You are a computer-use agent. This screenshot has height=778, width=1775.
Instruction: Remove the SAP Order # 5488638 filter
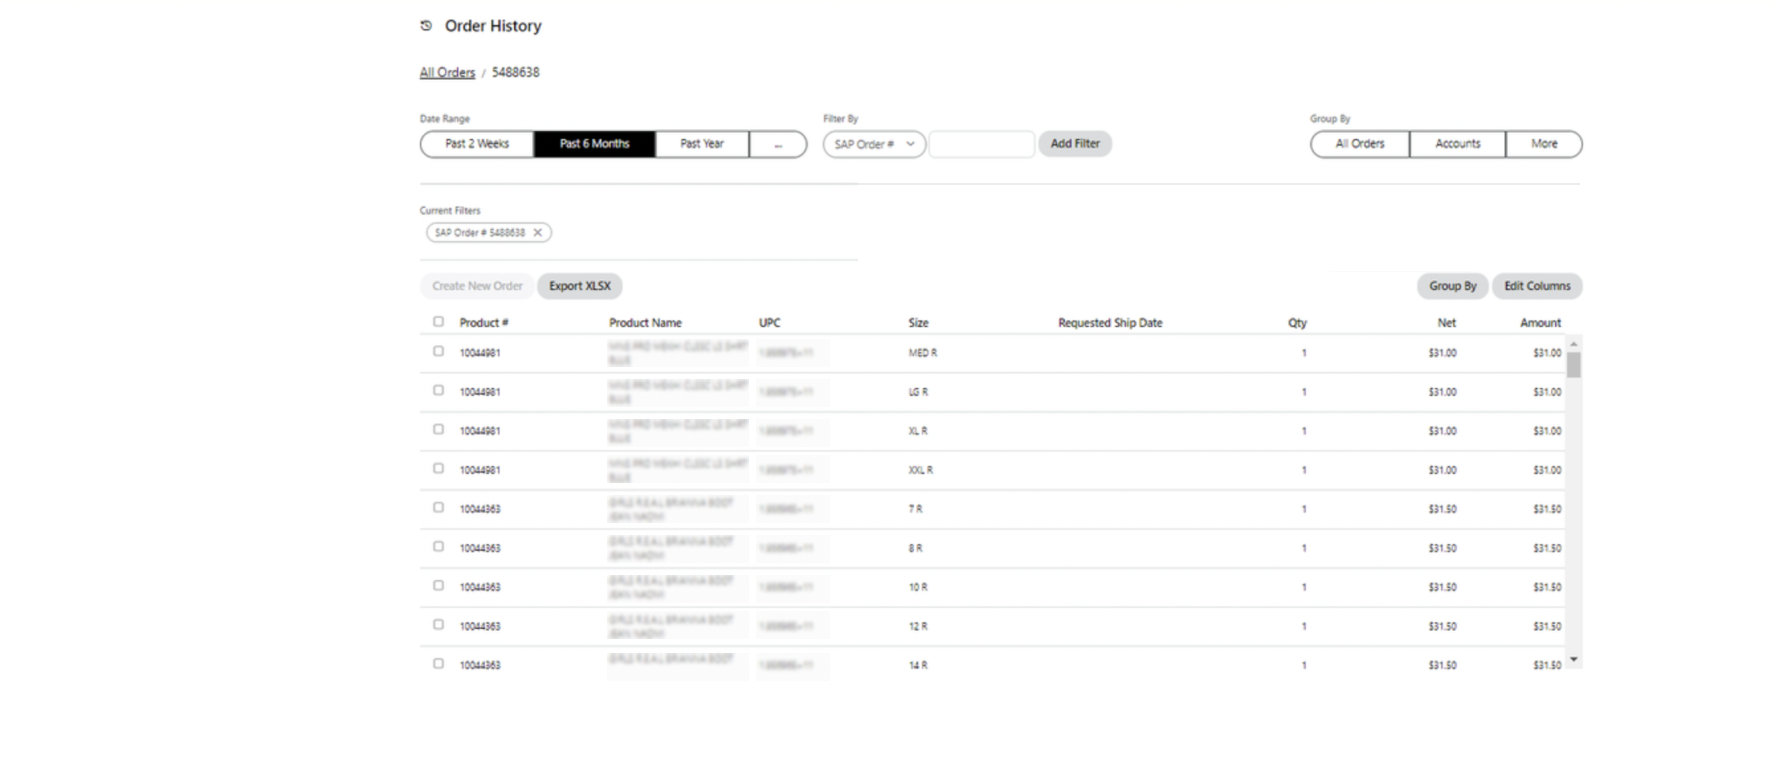click(537, 233)
